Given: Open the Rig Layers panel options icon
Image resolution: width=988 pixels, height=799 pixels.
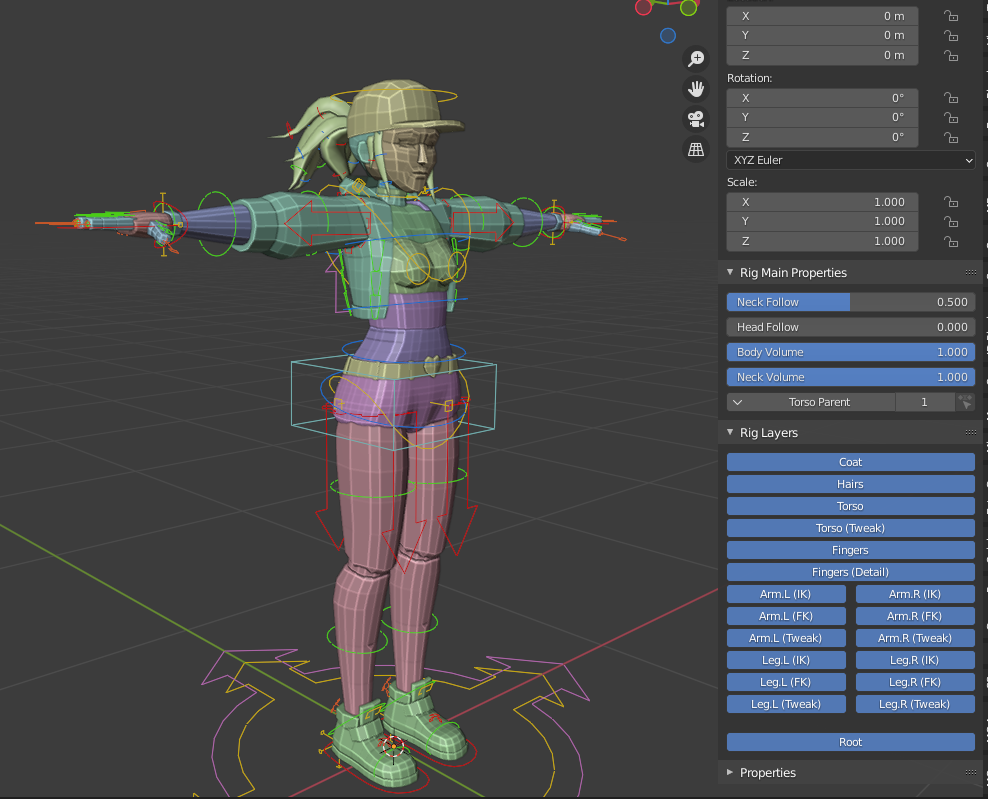Looking at the screenshot, I should [x=969, y=432].
